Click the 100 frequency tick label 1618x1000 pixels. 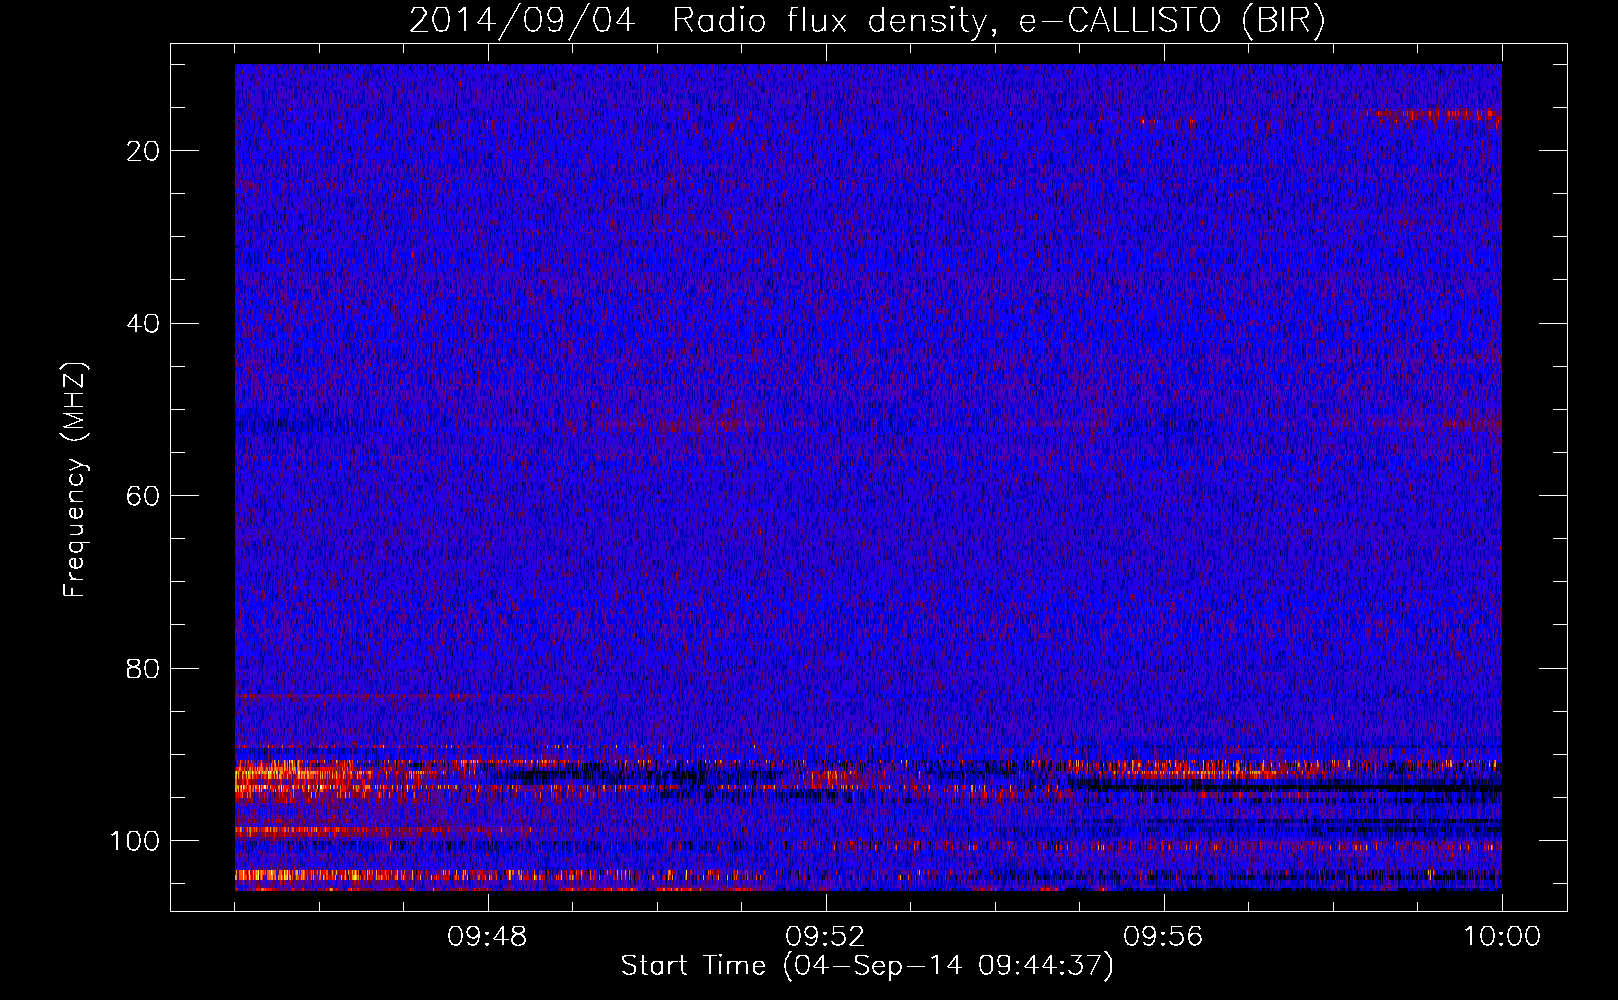tap(136, 841)
